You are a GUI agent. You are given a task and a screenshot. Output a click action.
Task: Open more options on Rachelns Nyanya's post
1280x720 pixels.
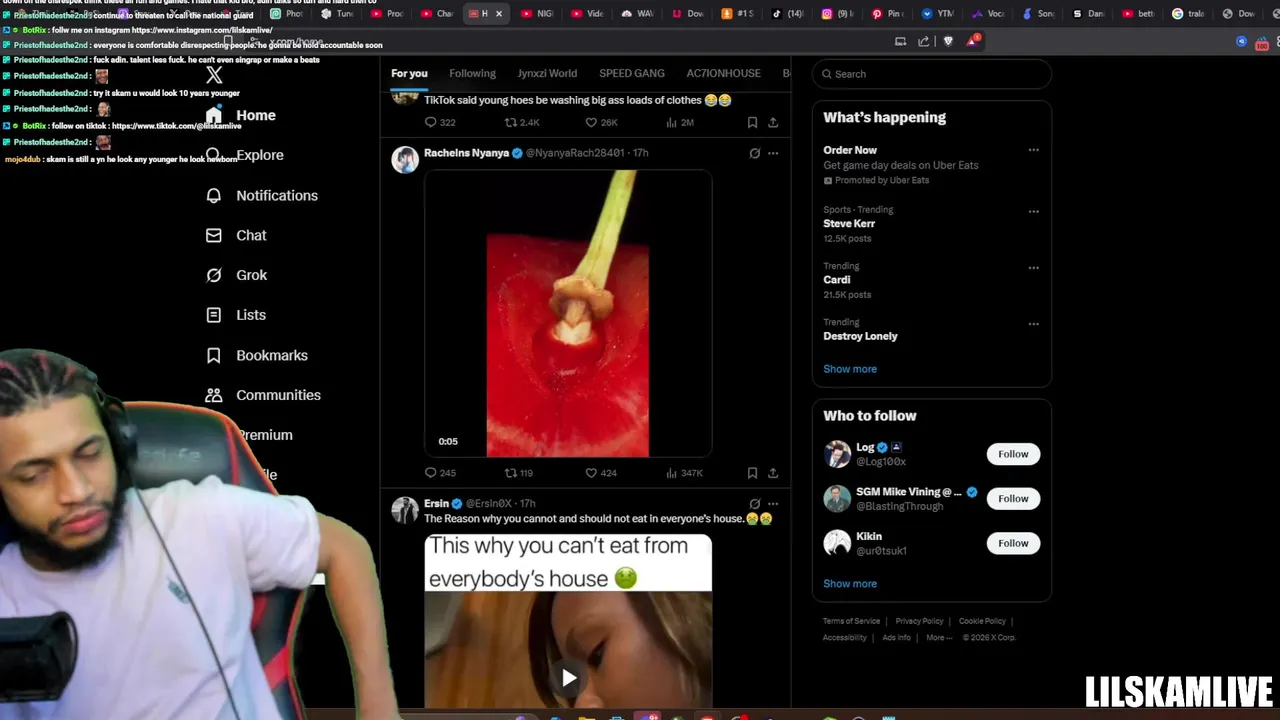point(773,153)
